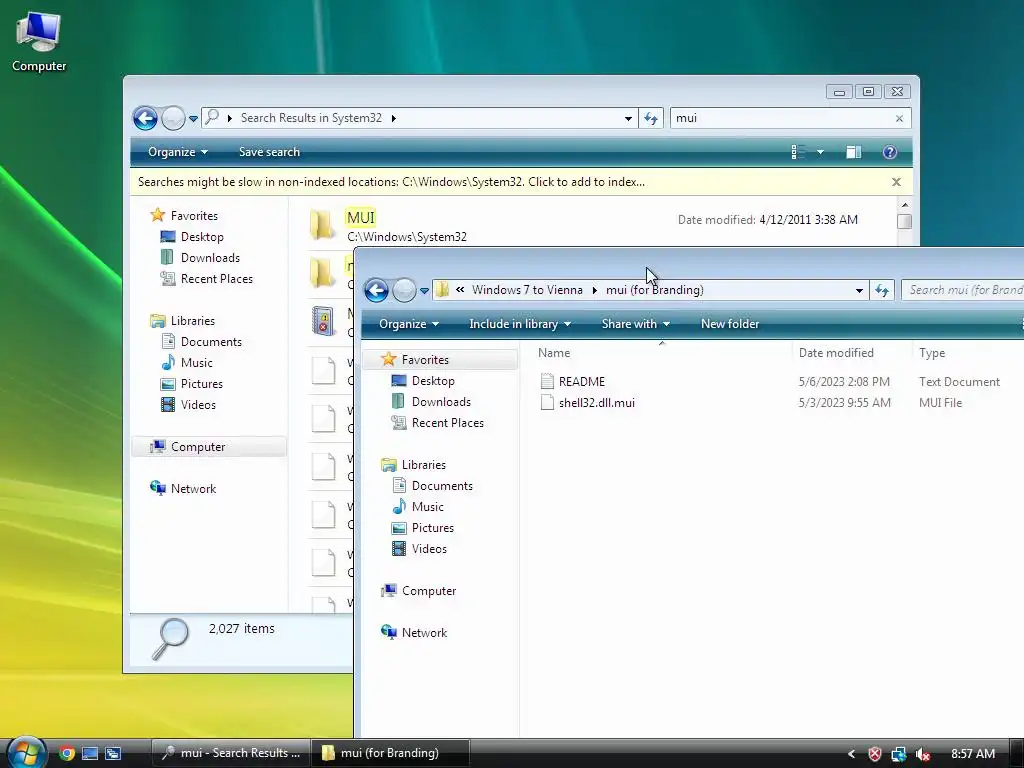Click Favorites star in Search Results sidebar
Screen dimensions: 1024x768
tap(157, 215)
